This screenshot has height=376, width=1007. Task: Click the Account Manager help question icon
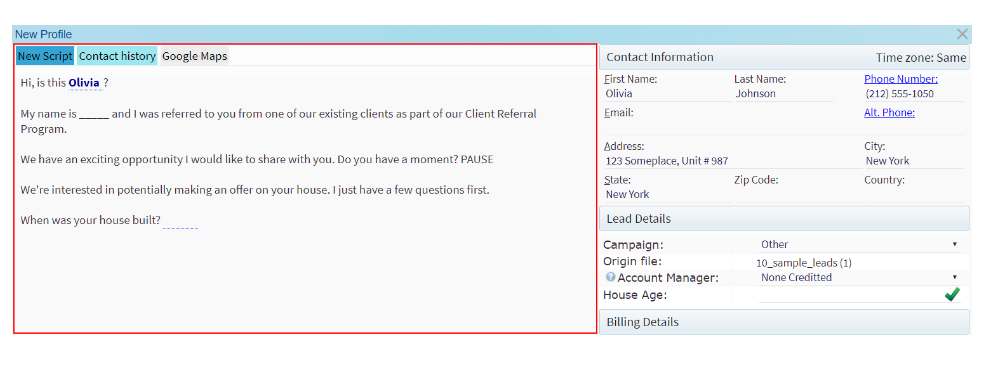[610, 278]
